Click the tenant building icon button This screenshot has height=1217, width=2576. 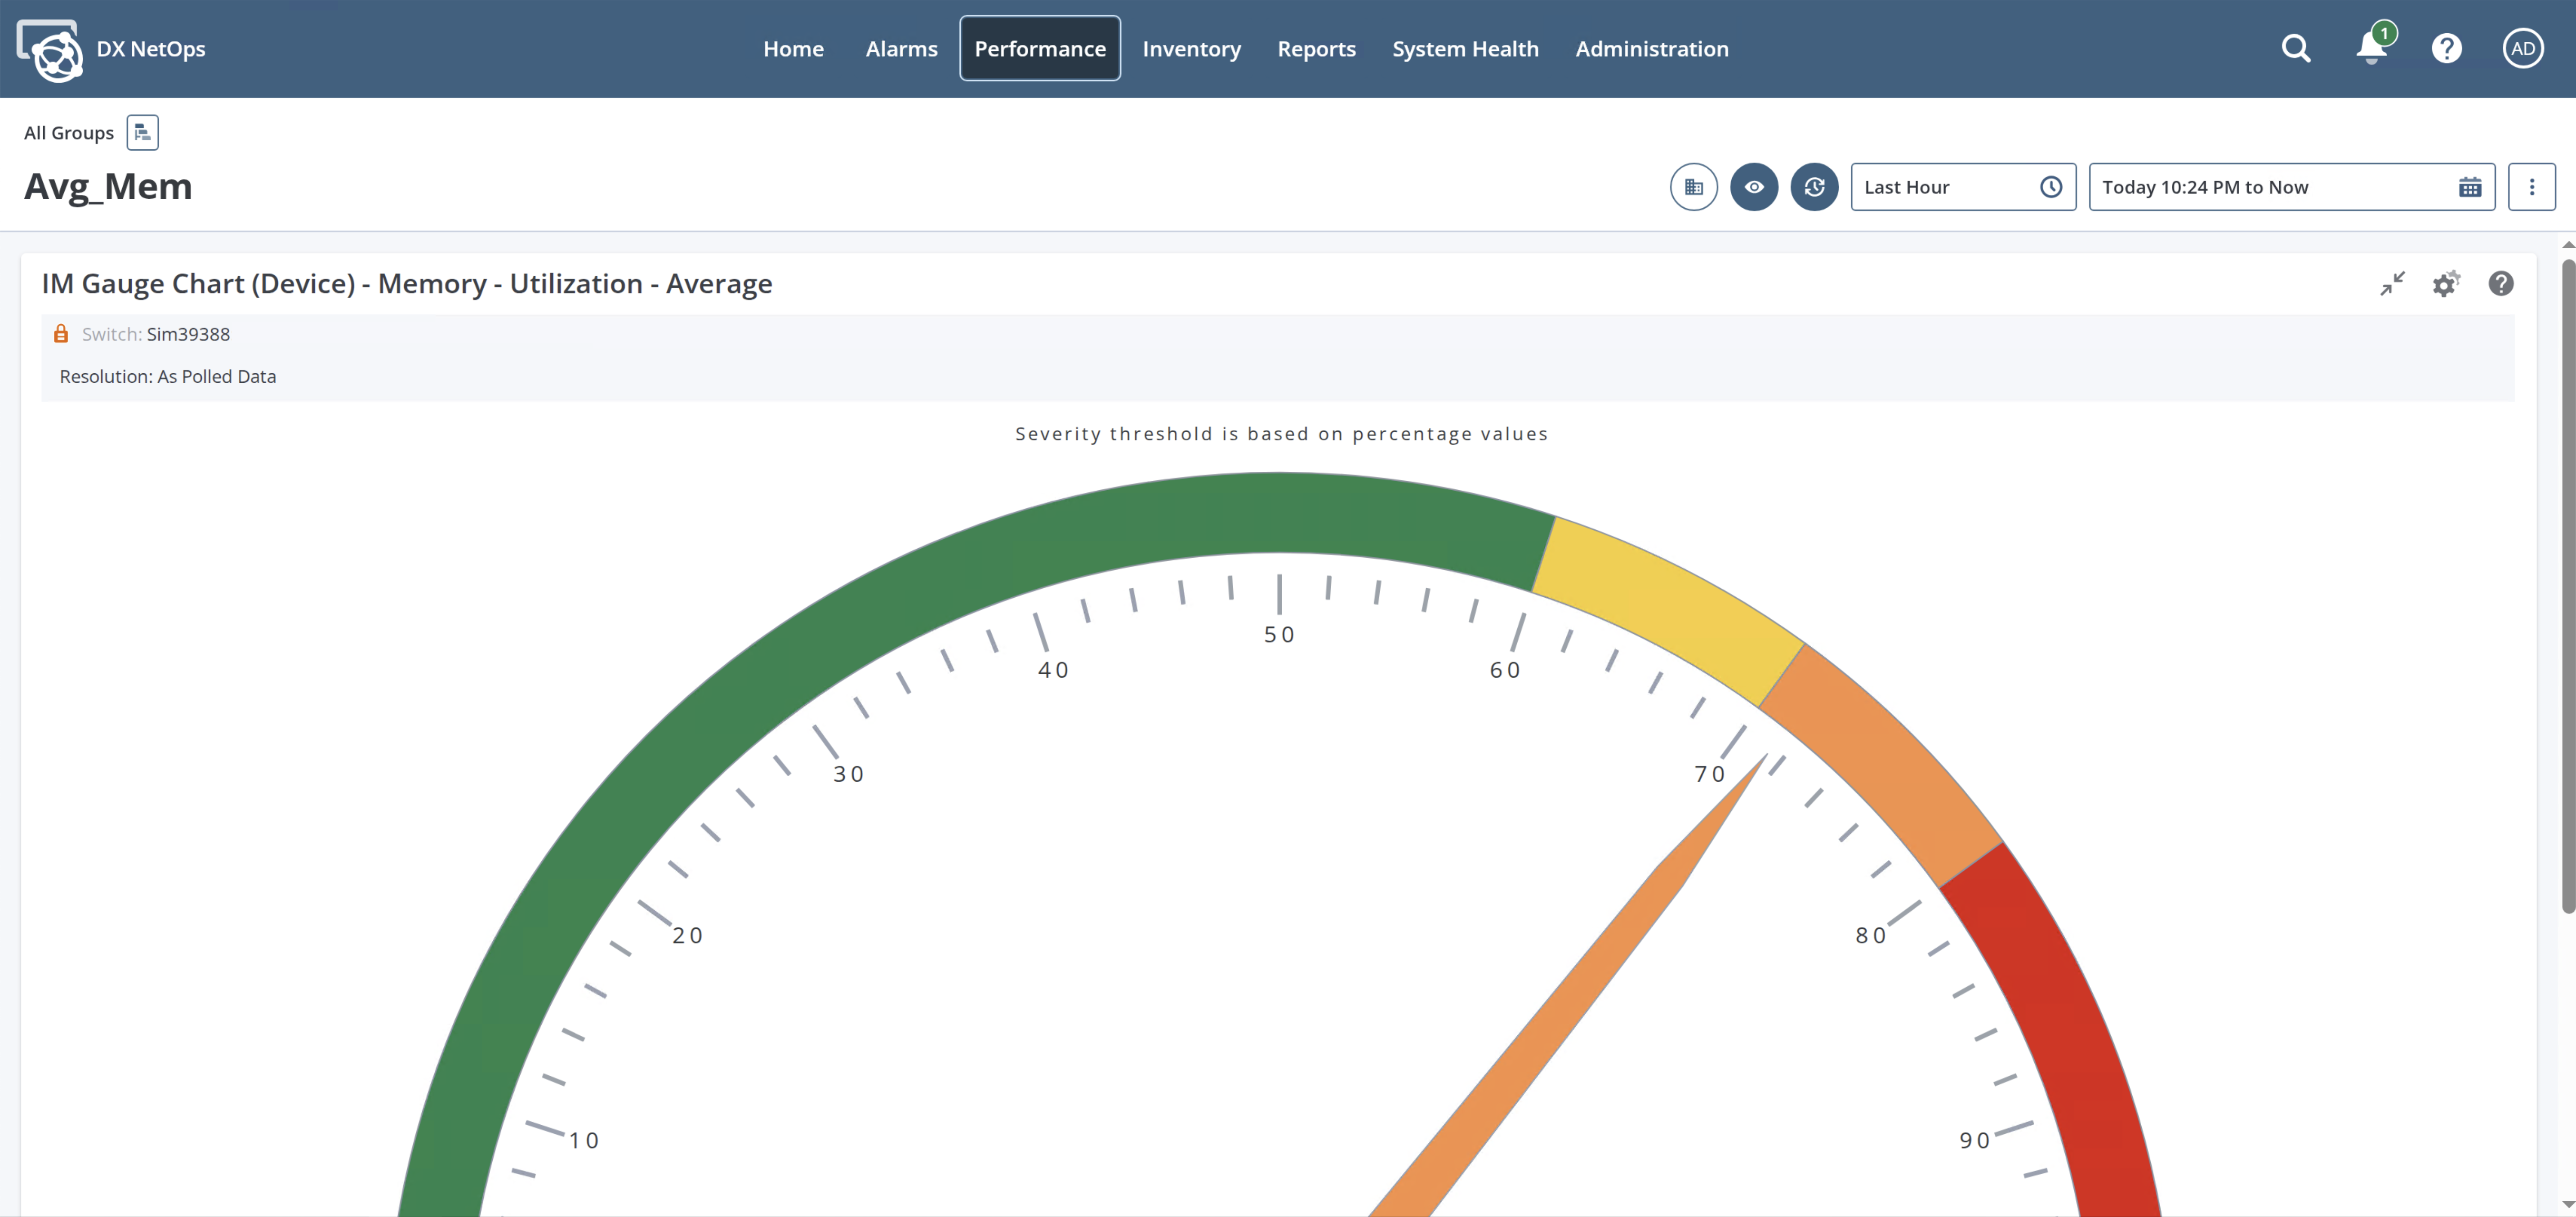click(x=1693, y=187)
